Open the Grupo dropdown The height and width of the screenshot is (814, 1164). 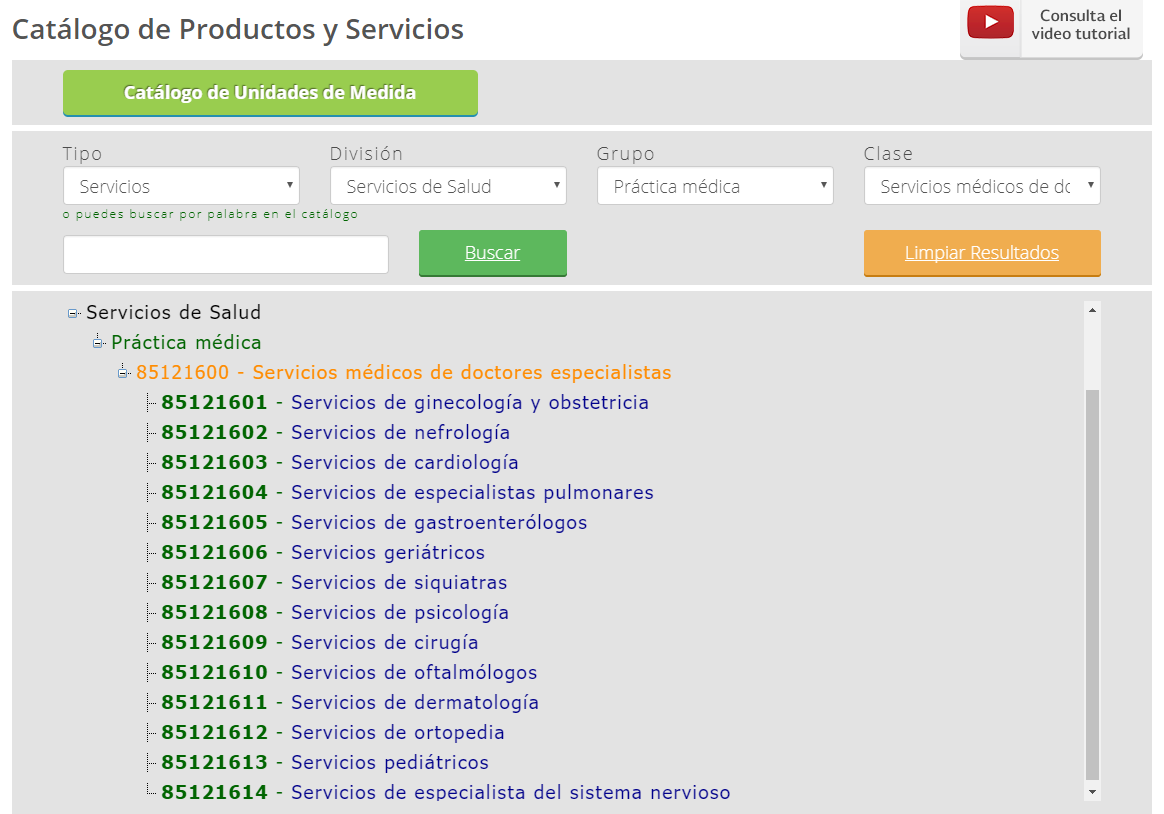point(715,186)
